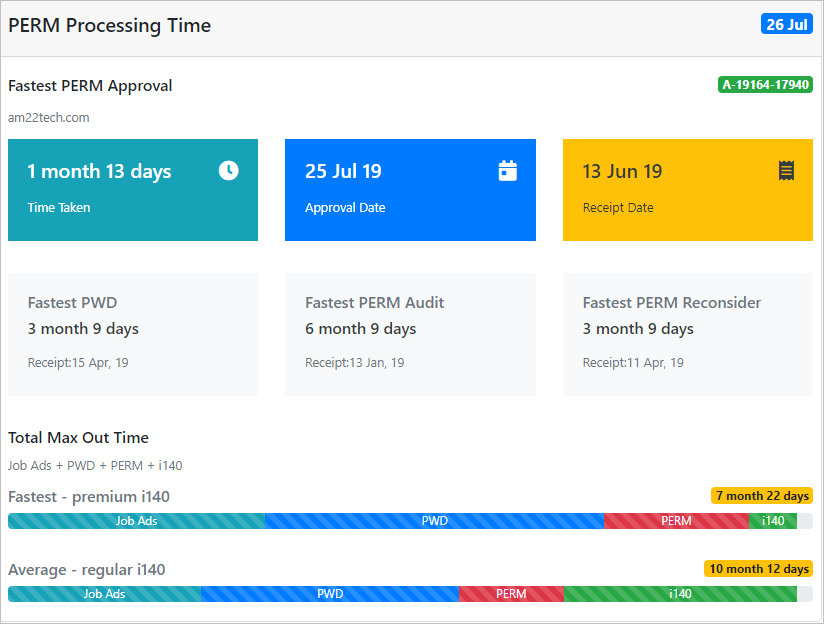Screen dimensions: 824x624
Task: Click the receipt icon on Receipt Date card
Action: coord(786,170)
